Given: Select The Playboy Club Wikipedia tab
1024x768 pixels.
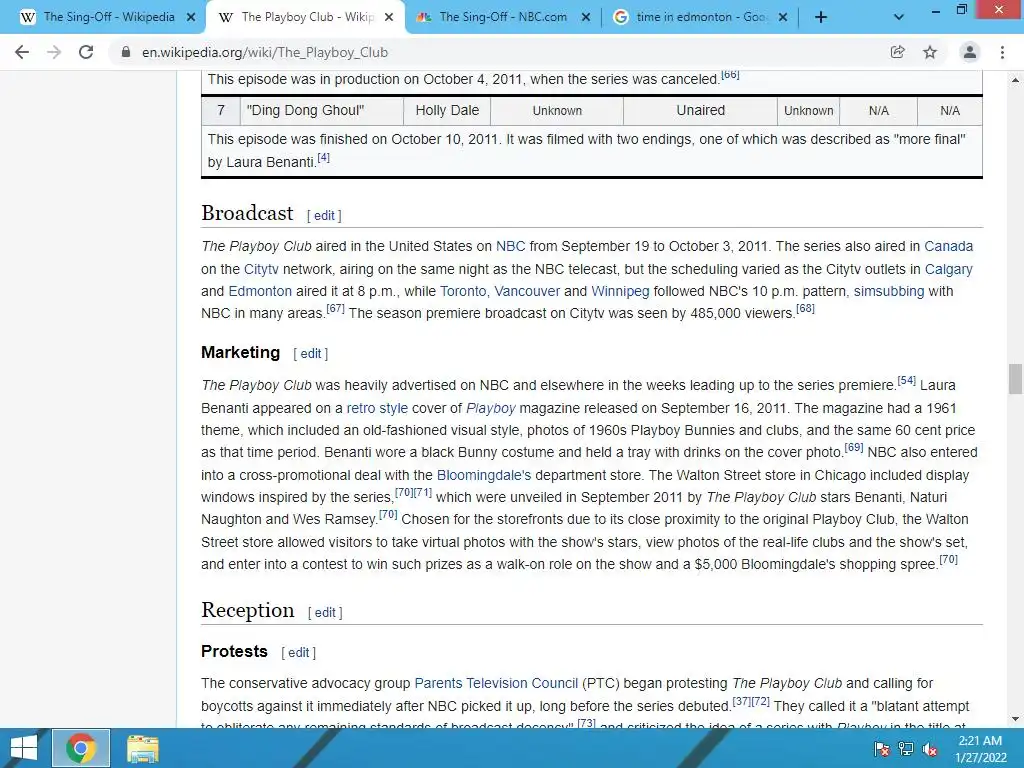Looking at the screenshot, I should (306, 18).
